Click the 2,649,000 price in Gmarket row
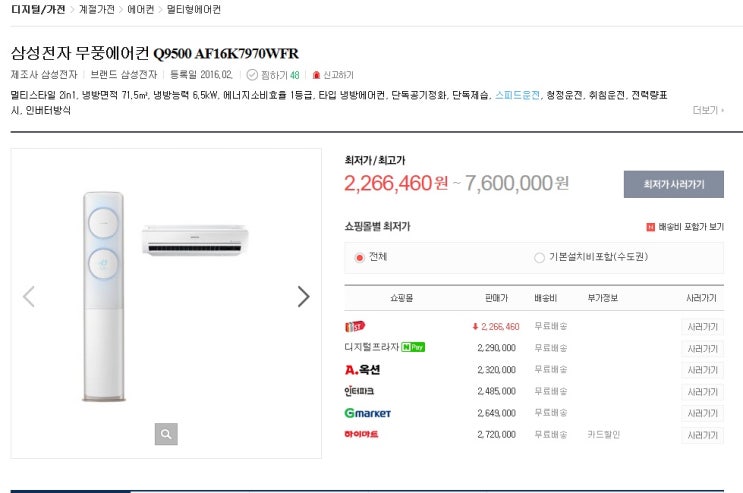Viewport: 743px width, 493px height. [x=496, y=413]
